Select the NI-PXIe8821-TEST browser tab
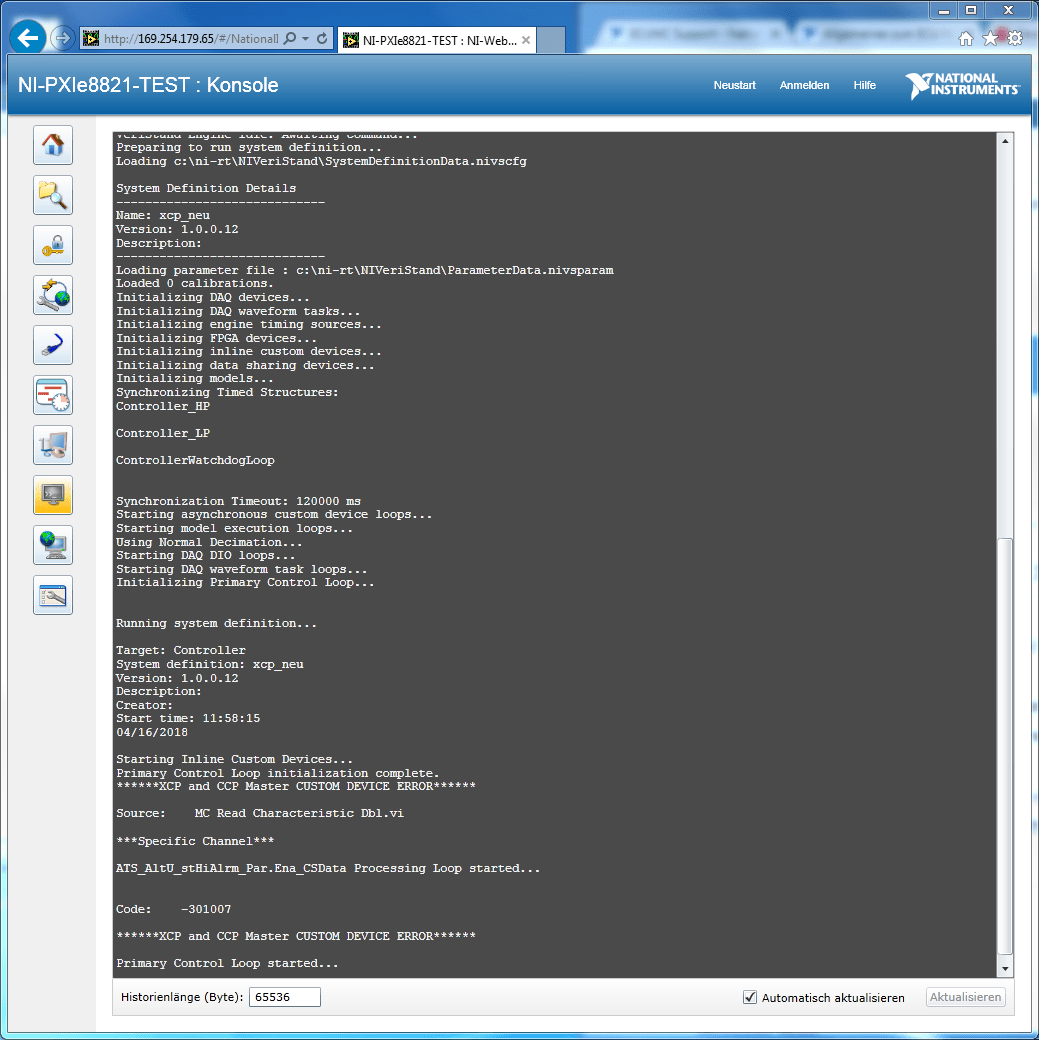1039x1040 pixels. click(430, 41)
